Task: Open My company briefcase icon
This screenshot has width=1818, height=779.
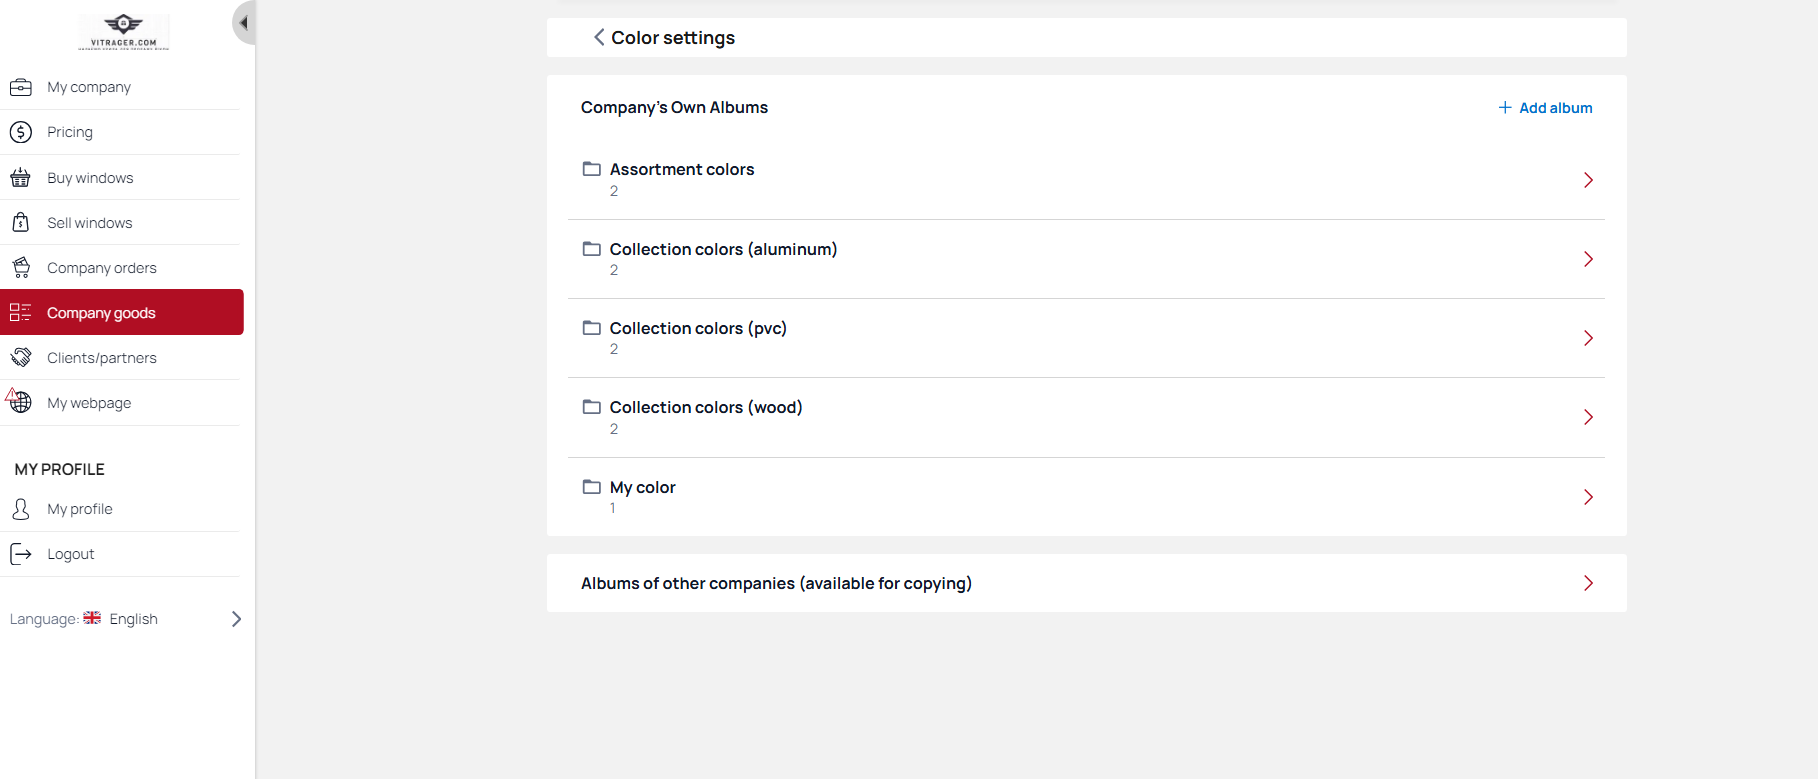Action: 21,87
